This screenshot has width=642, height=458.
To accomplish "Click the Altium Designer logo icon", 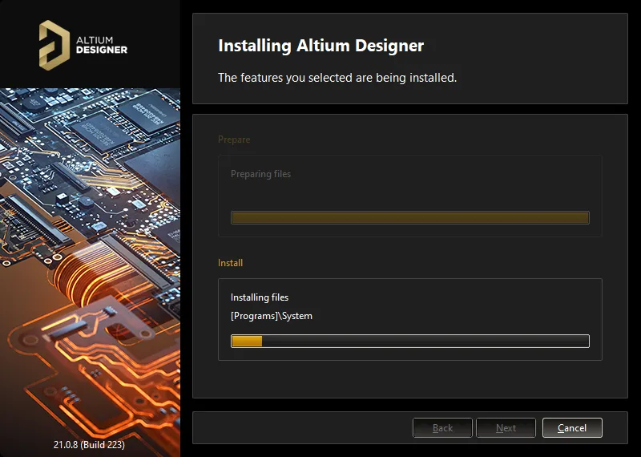I will 52,43.
